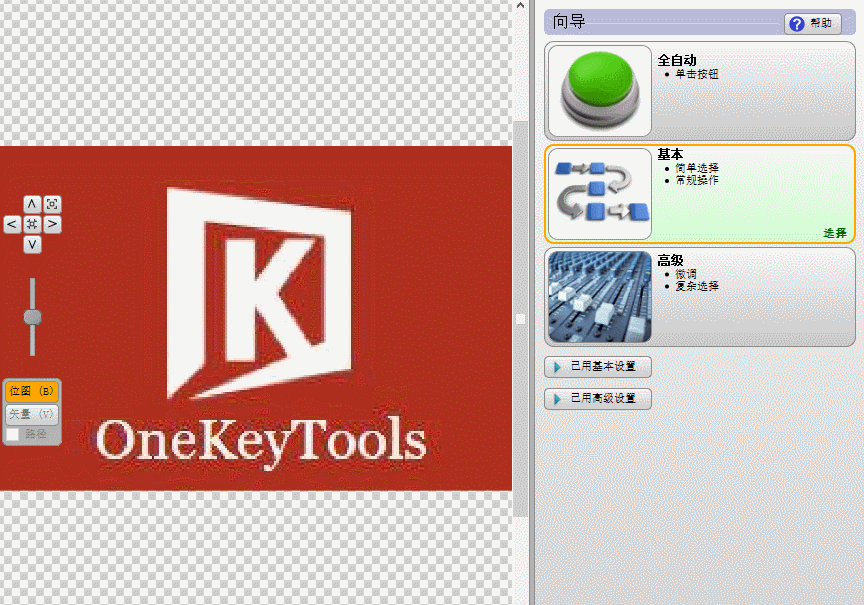Viewport: 864px width, 605px height.
Task: Click the 常规操作 bullet text
Action: (697, 180)
